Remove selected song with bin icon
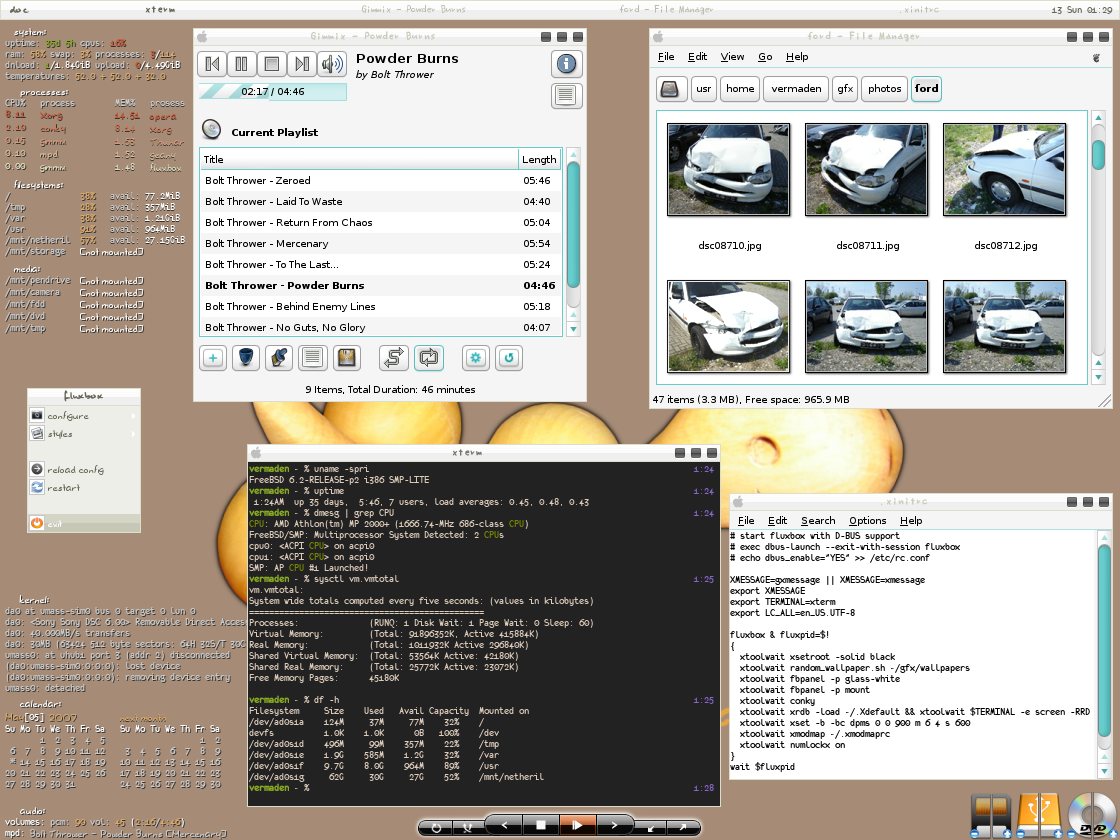The height and width of the screenshot is (840, 1120). (246, 358)
